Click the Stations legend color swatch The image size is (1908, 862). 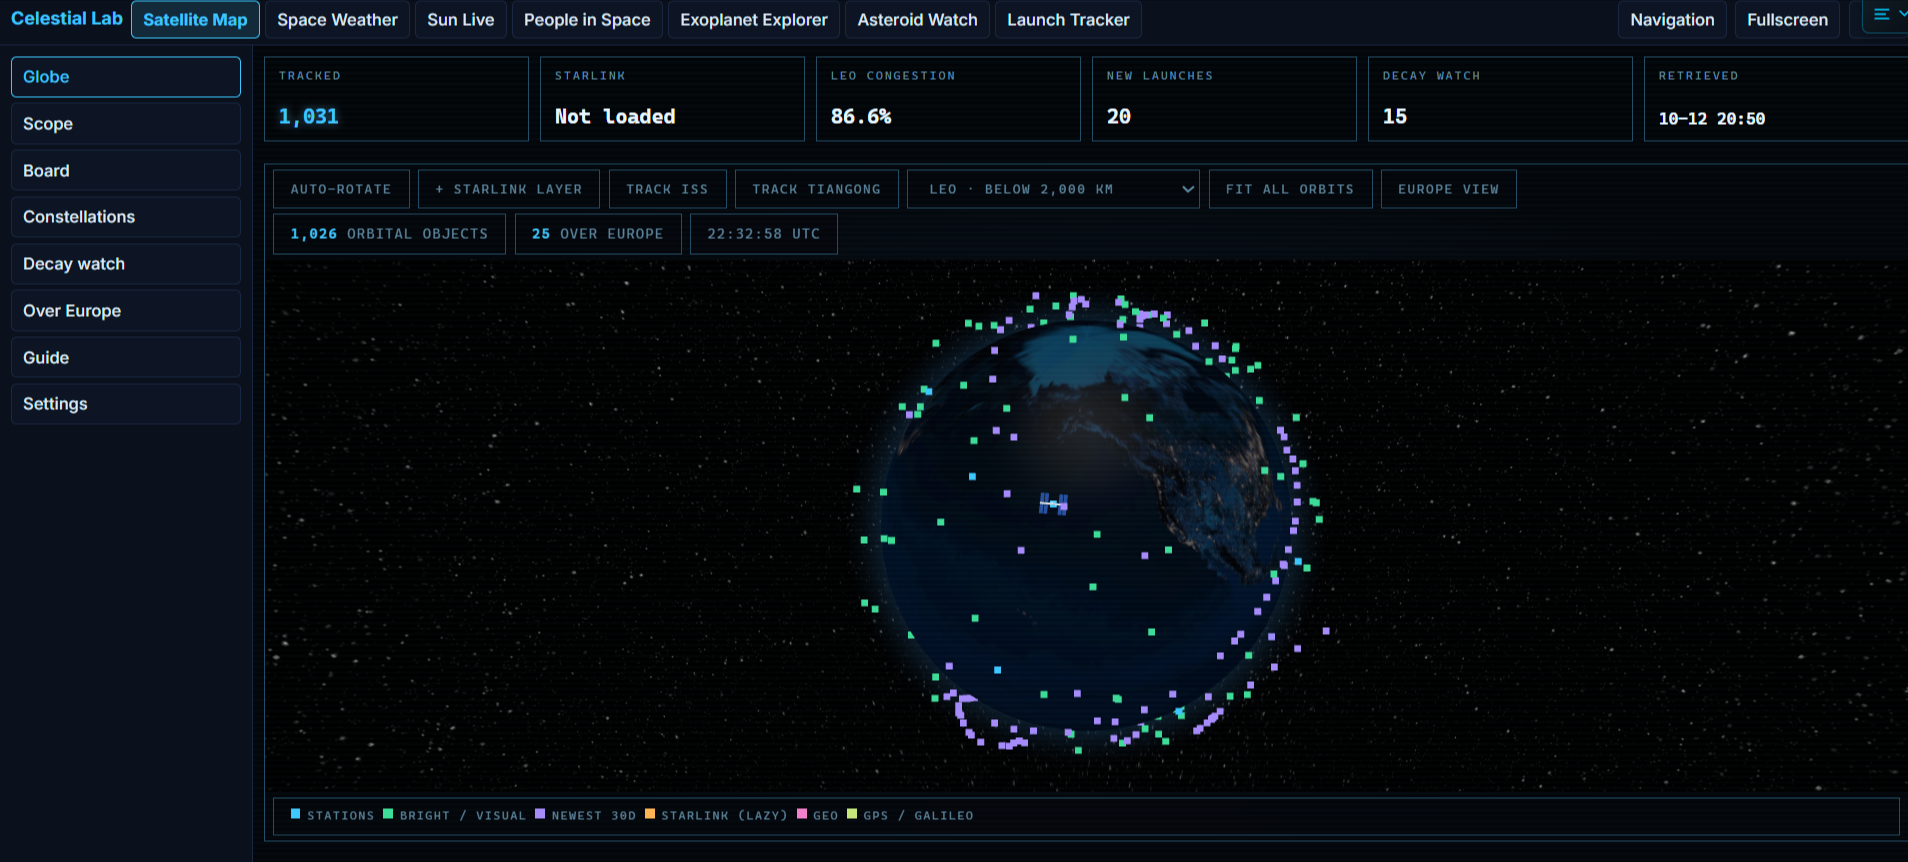[x=296, y=814]
